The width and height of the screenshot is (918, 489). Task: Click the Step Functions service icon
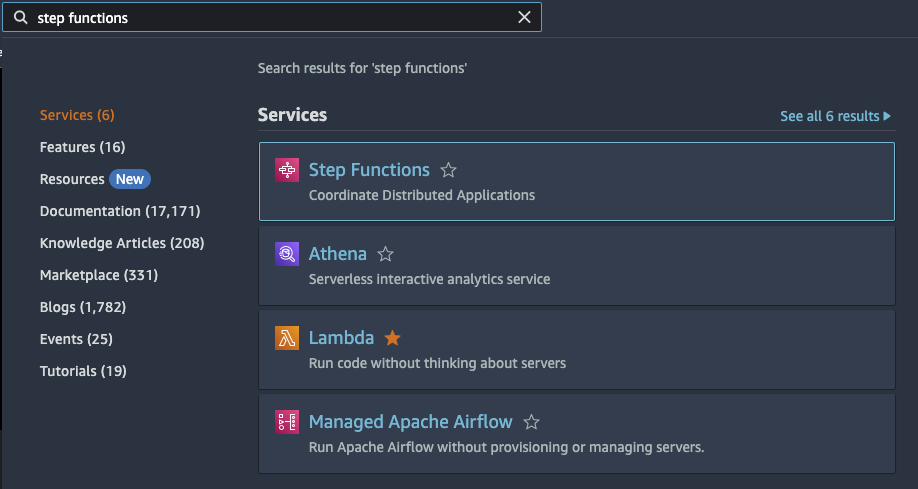[287, 170]
